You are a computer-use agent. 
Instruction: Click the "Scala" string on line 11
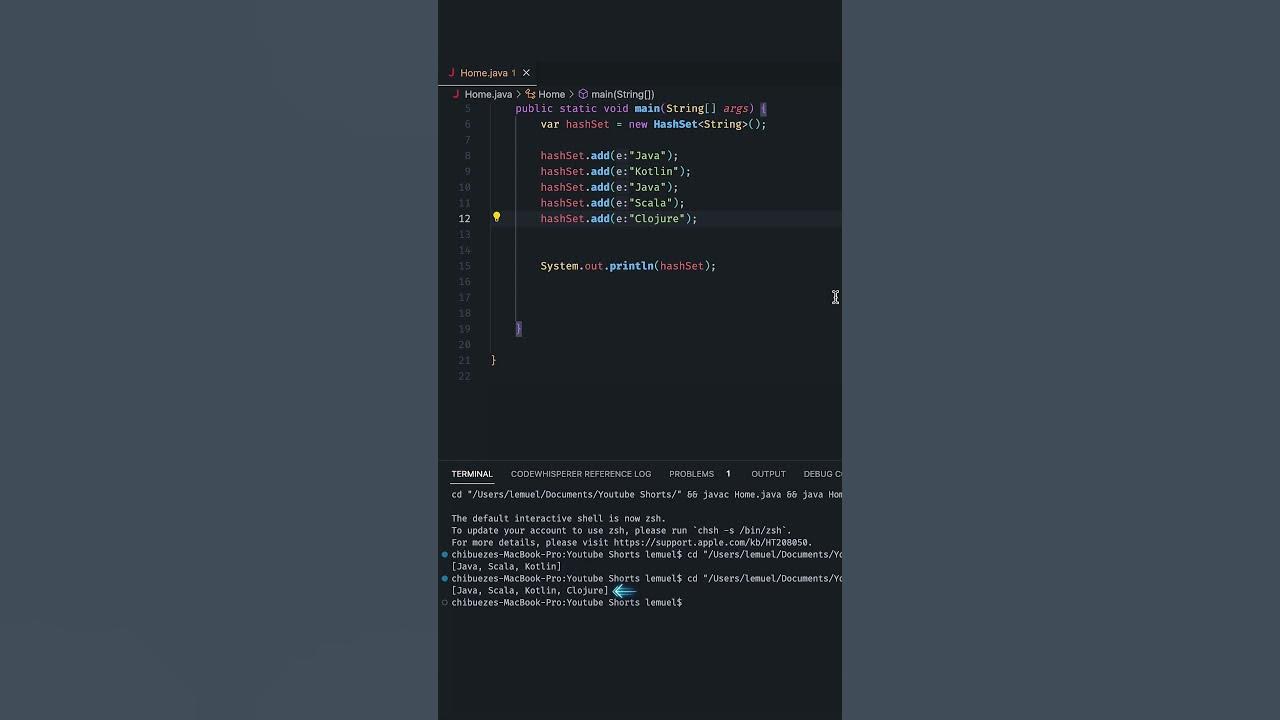(653, 203)
